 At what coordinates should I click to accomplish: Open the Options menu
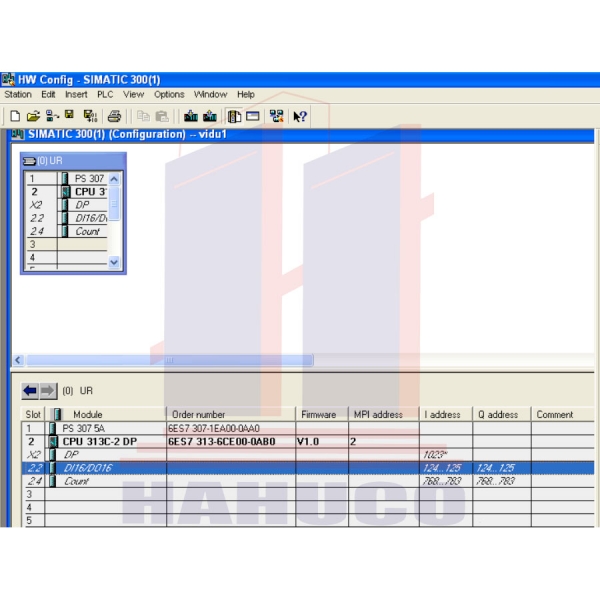click(169, 95)
